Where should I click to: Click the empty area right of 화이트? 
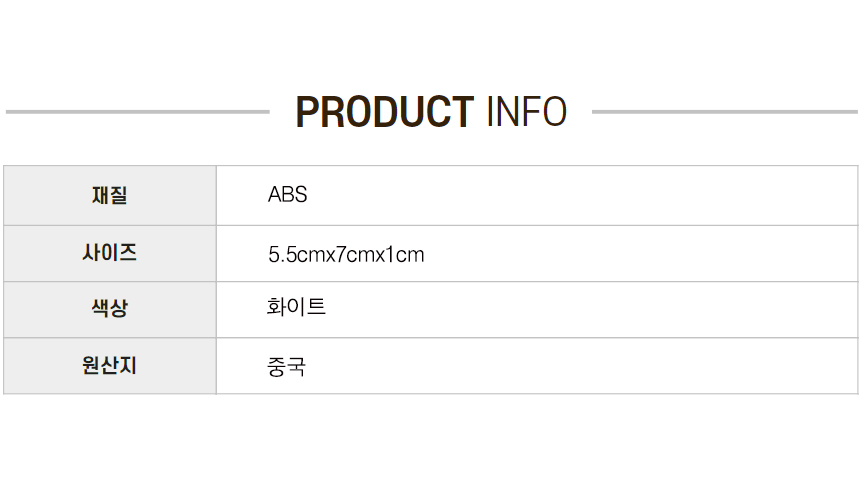click(591, 309)
